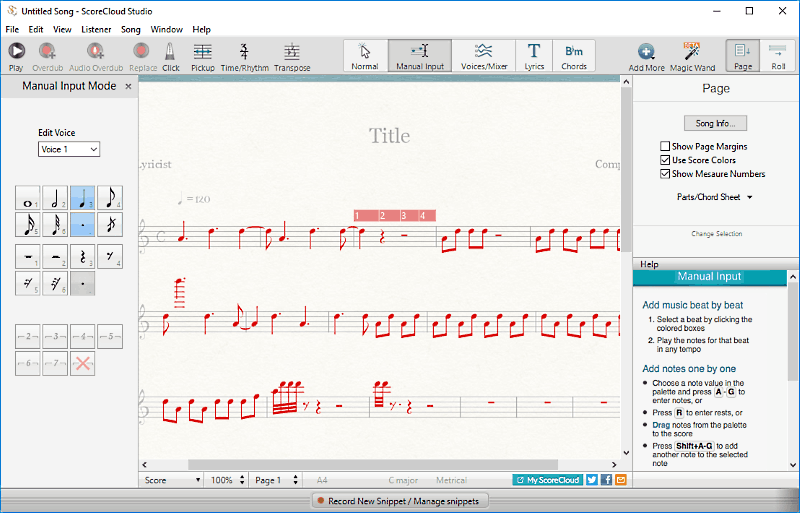Select the half rest
Image resolution: width=800 pixels, height=513 pixels.
point(55,256)
